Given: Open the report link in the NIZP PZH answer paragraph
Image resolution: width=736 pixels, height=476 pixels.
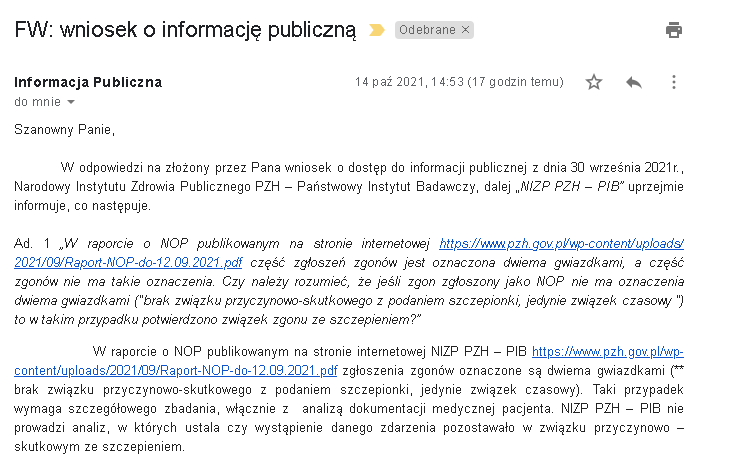Looking at the screenshot, I should (608, 351).
